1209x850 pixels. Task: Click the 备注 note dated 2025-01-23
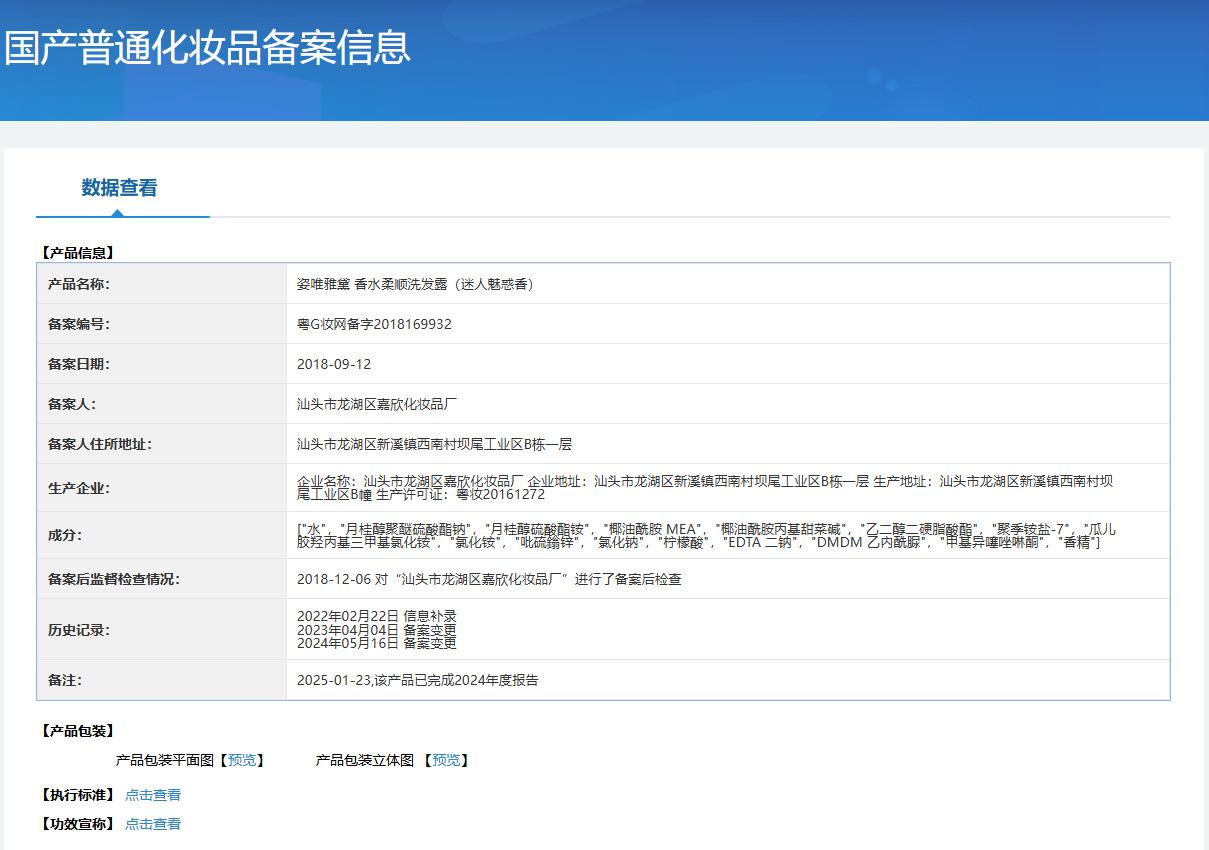pyautogui.click(x=417, y=680)
